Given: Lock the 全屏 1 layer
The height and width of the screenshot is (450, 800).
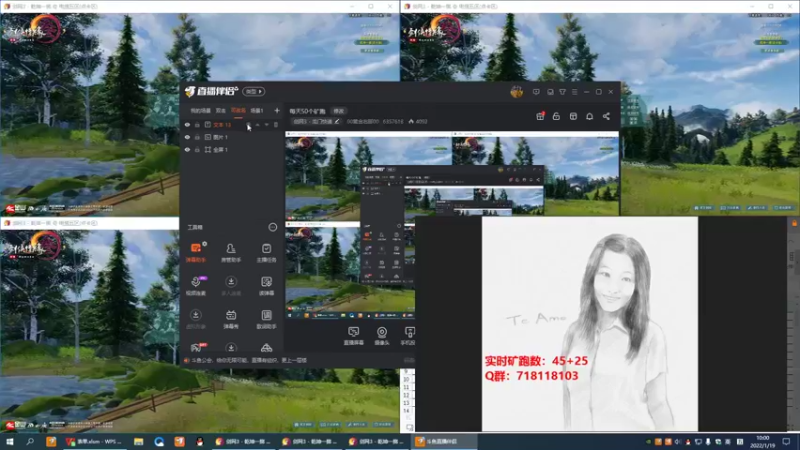Looking at the screenshot, I should click(197, 149).
